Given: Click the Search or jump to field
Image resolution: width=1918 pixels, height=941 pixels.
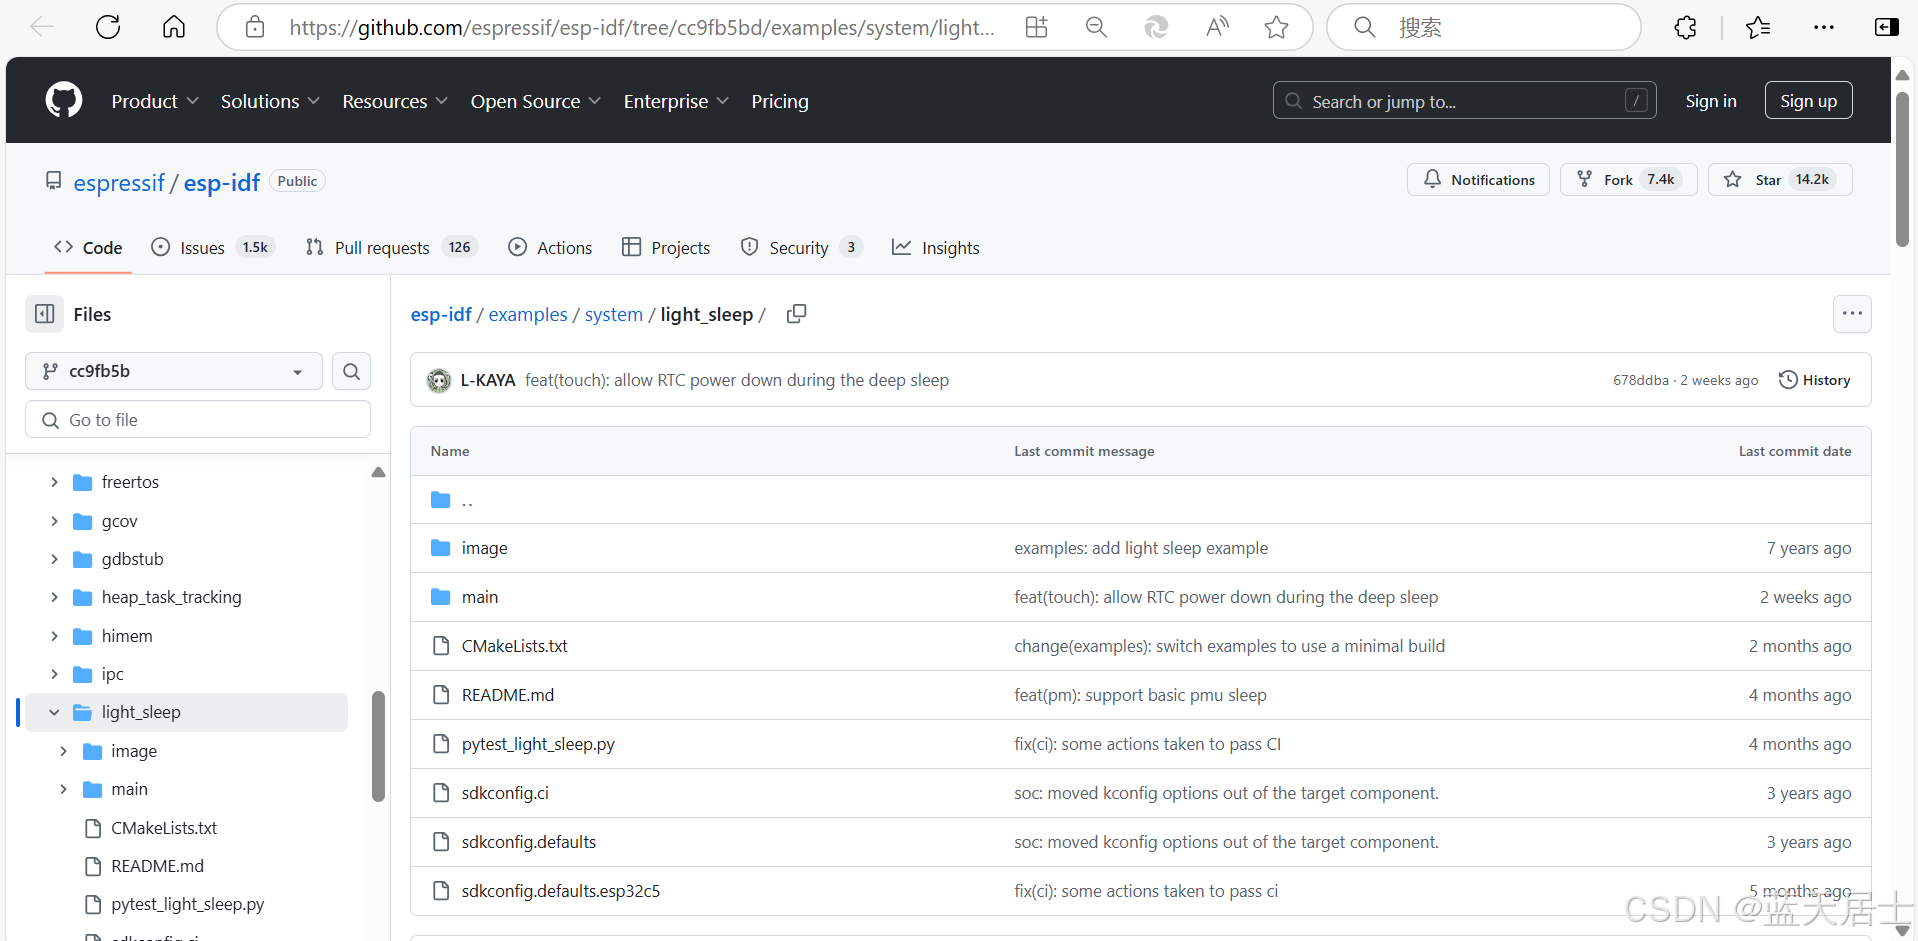Looking at the screenshot, I should point(1464,101).
